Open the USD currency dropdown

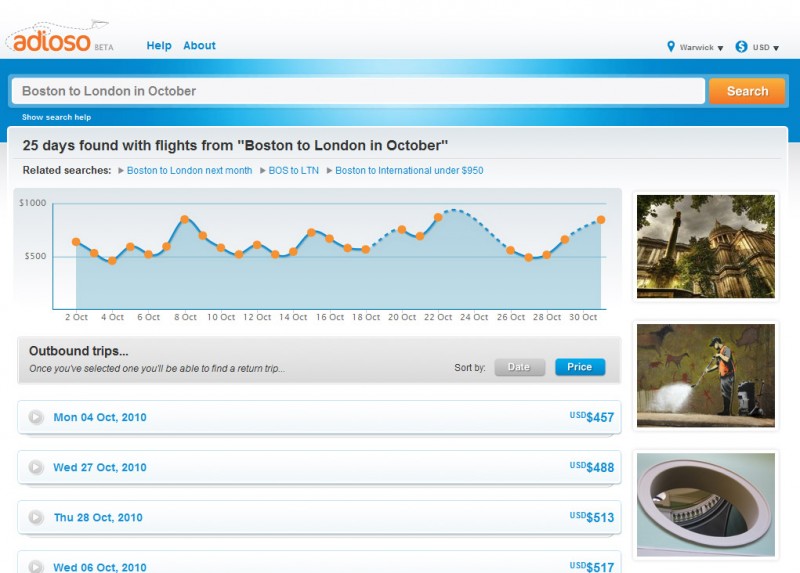click(766, 47)
